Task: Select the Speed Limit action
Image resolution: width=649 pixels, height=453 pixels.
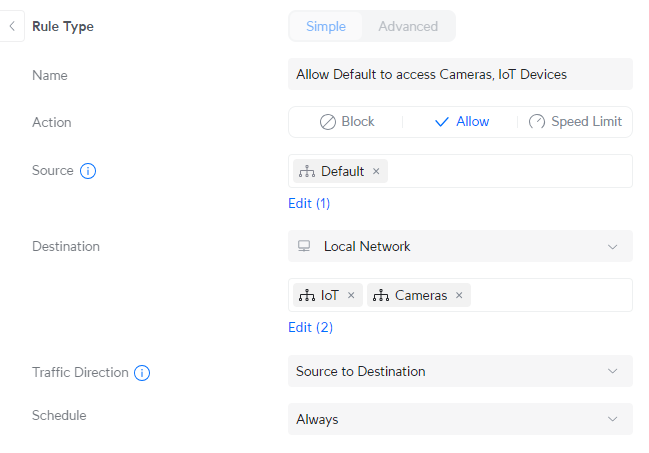Action: pos(575,122)
